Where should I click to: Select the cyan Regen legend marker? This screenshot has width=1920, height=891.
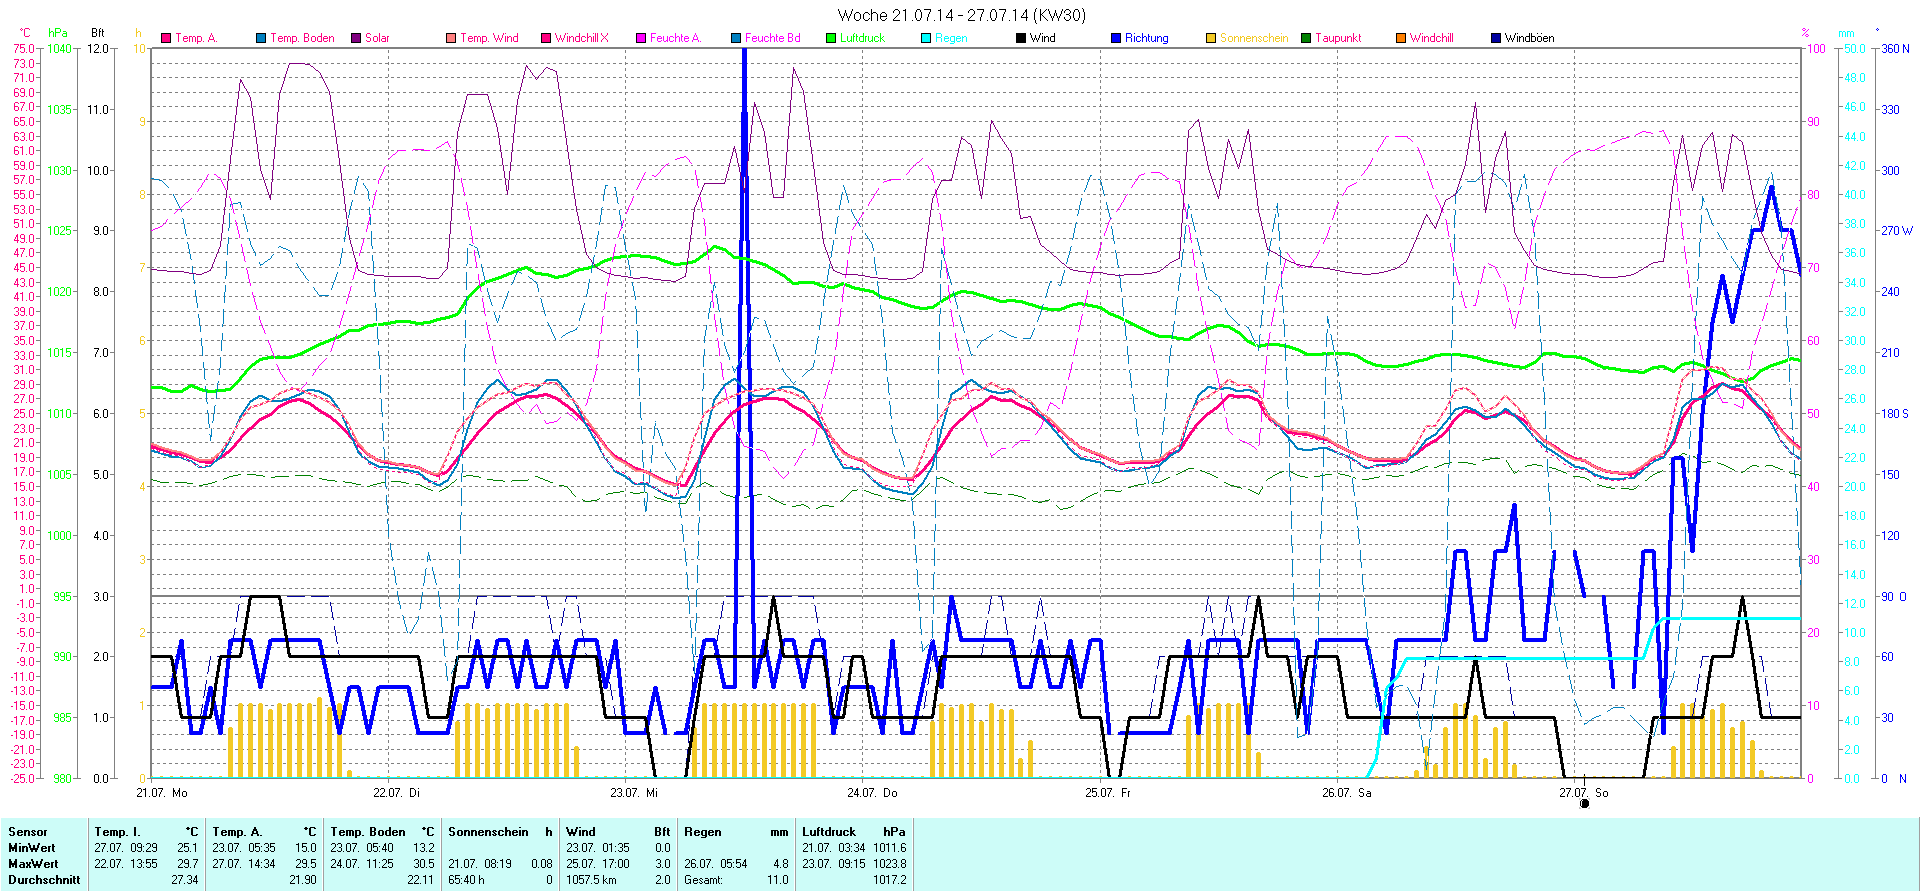[x=926, y=38]
